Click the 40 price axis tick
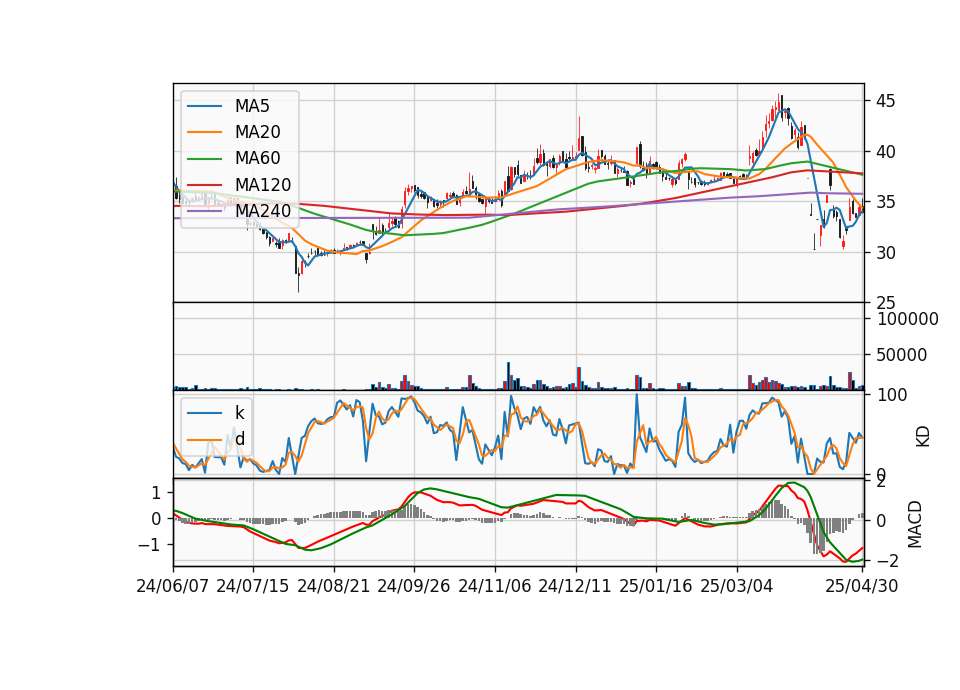The height and width of the screenshot is (690, 960). [885, 152]
